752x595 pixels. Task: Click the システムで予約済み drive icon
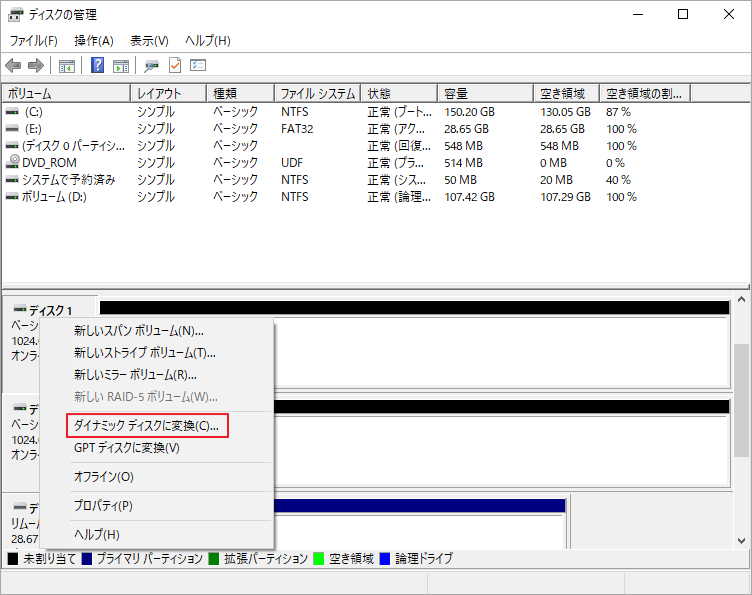tap(12, 180)
